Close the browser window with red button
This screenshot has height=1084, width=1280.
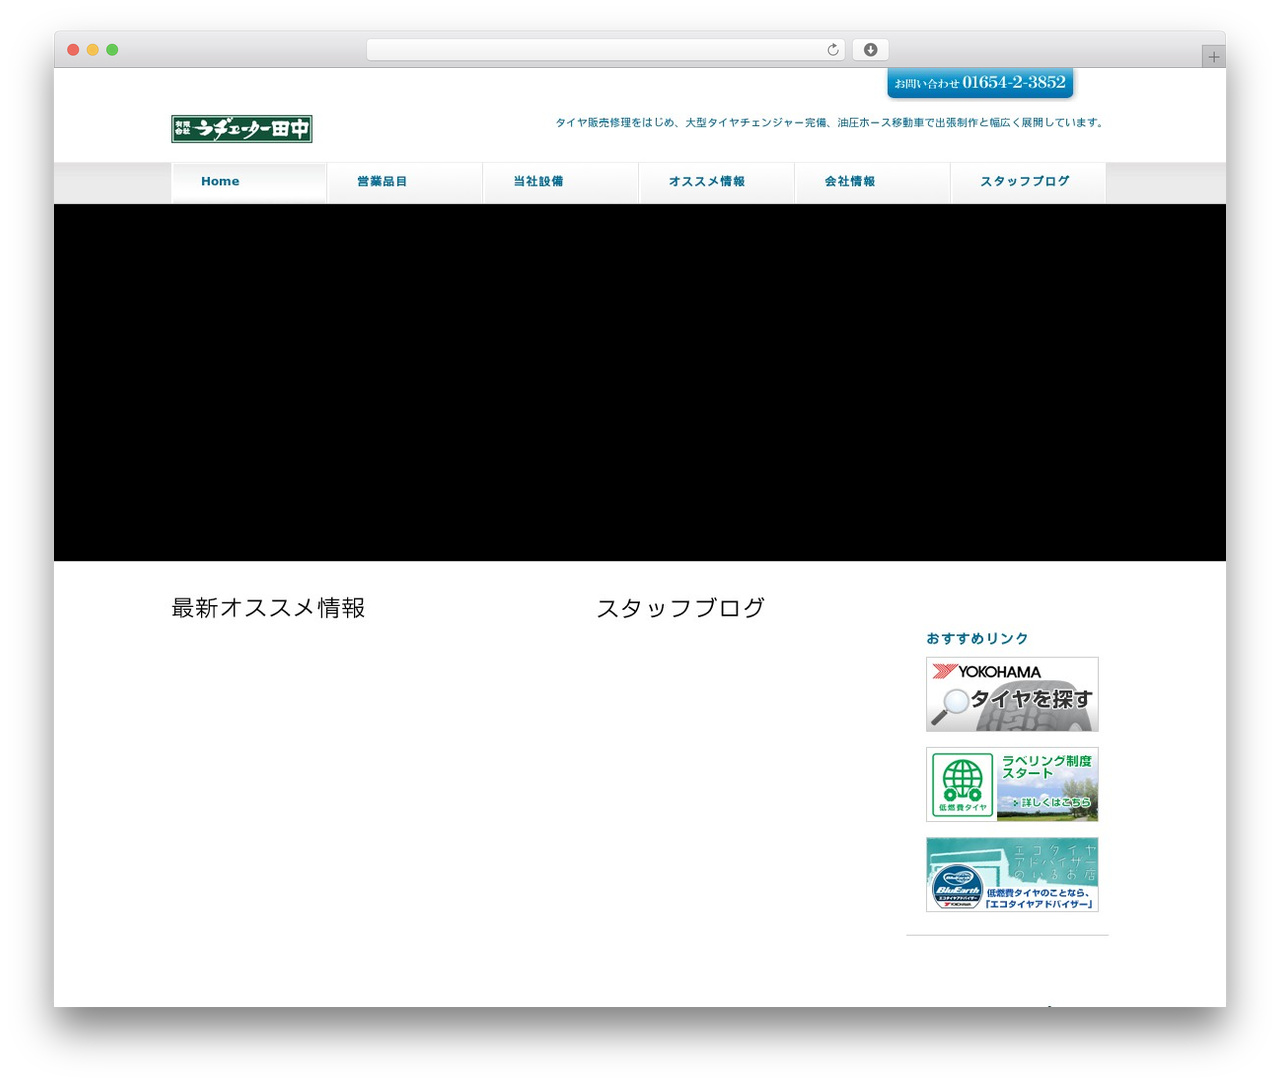pyautogui.click(x=73, y=50)
